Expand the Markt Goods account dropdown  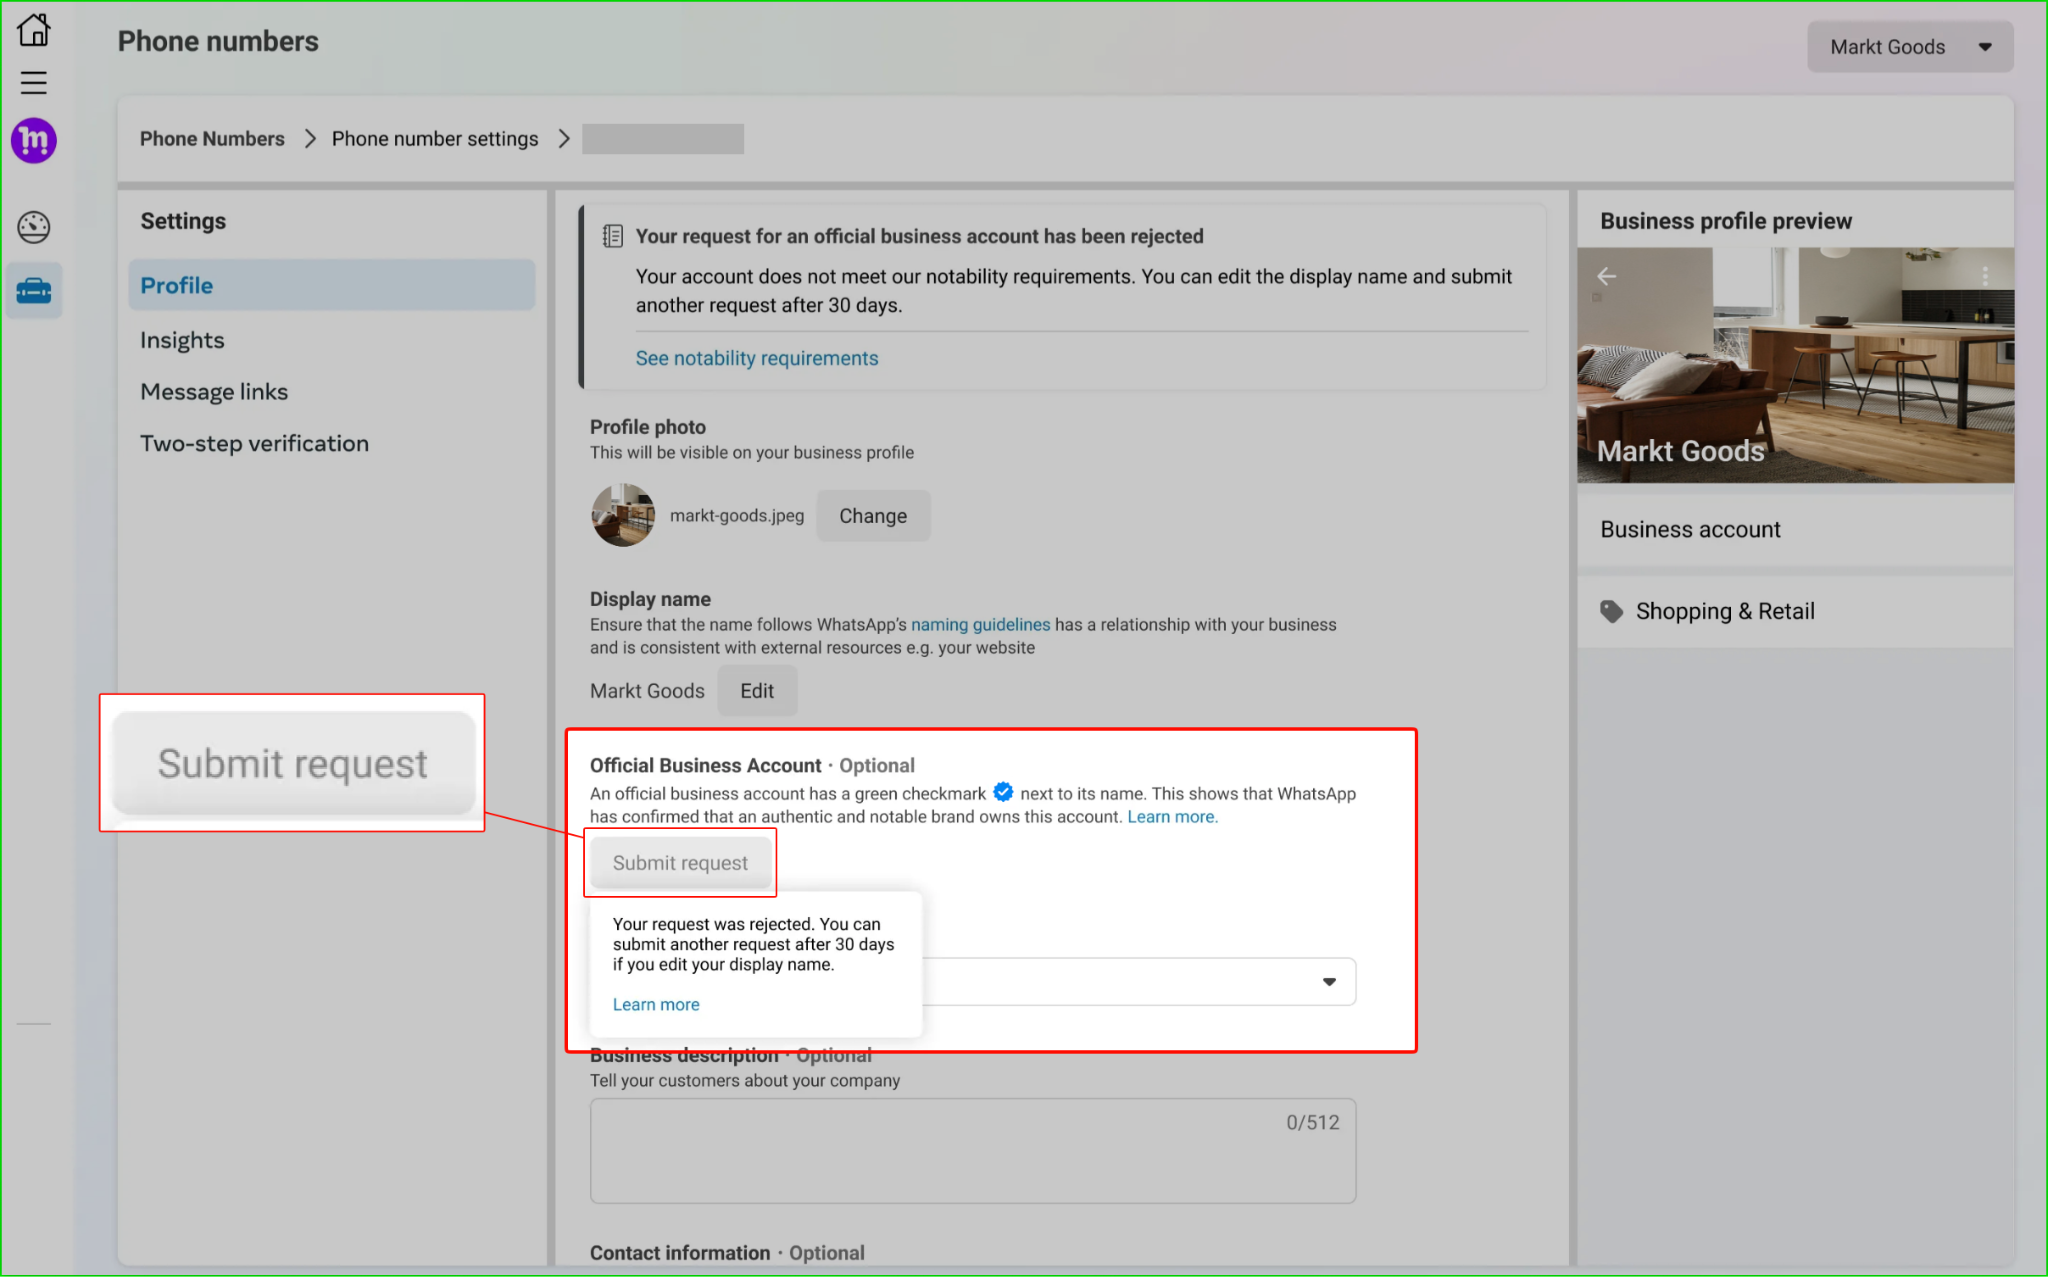click(x=1910, y=47)
